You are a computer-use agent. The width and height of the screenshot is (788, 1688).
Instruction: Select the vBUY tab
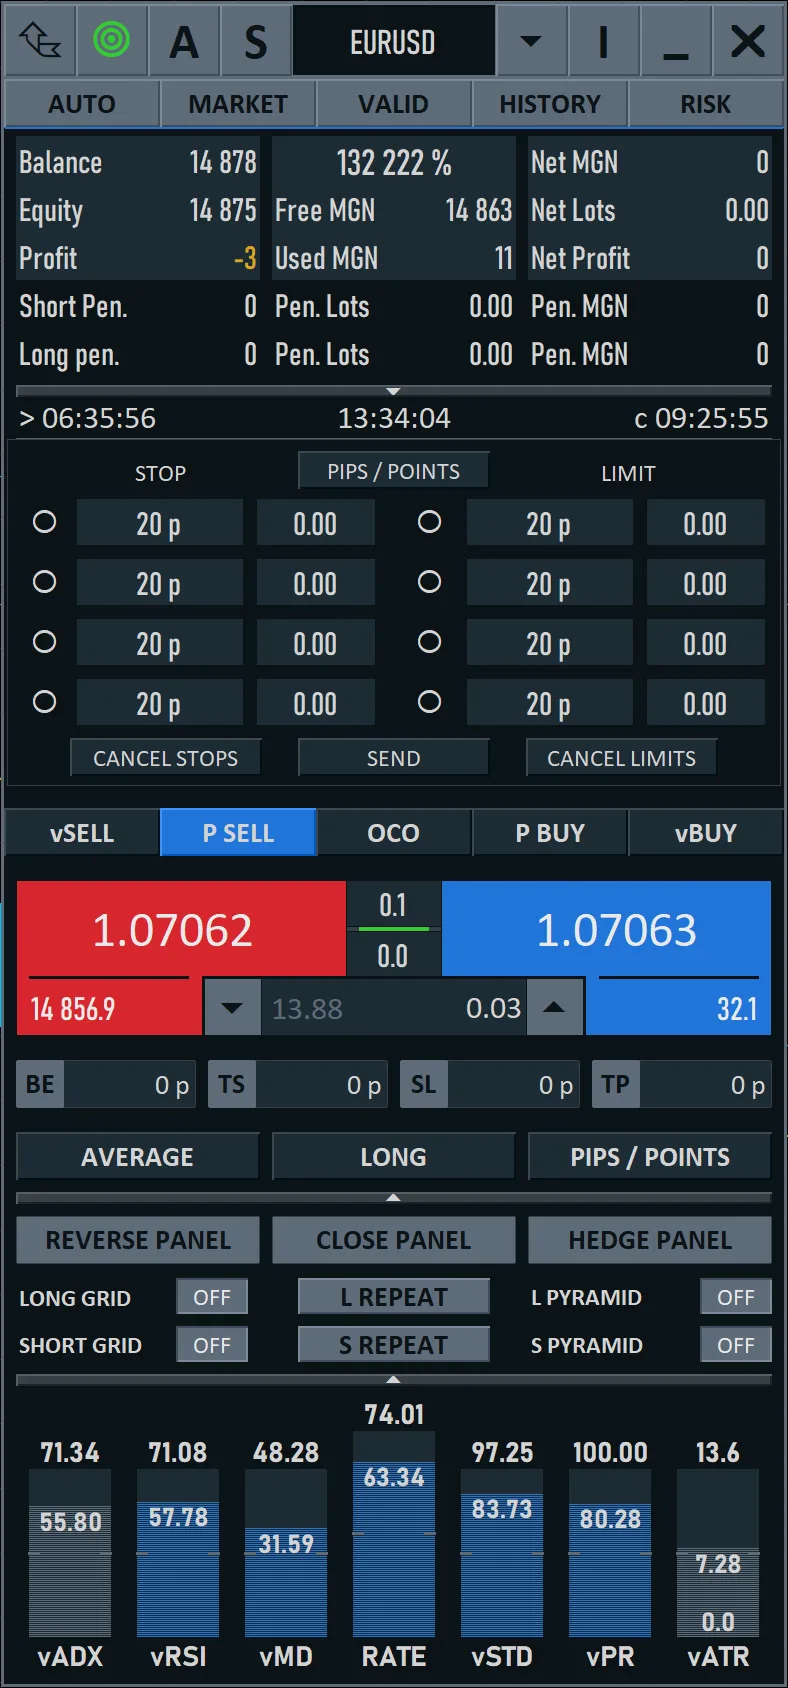[x=706, y=833]
